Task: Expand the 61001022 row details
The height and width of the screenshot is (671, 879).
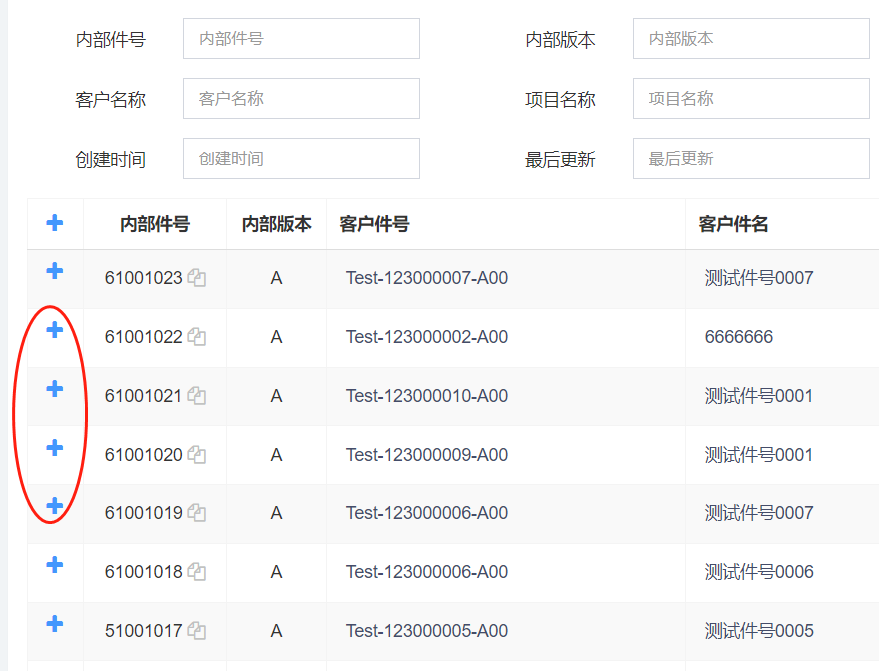Action: coord(55,330)
